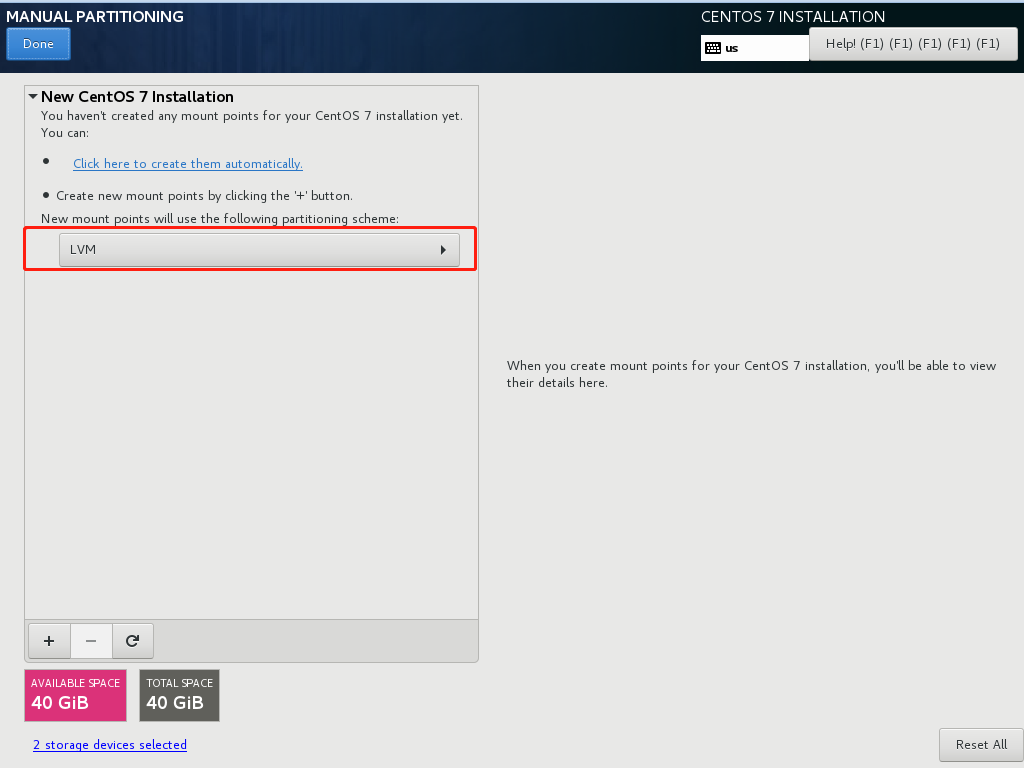Click here to create them automatically link
Viewport: 1024px width, 768px height.
(187, 164)
